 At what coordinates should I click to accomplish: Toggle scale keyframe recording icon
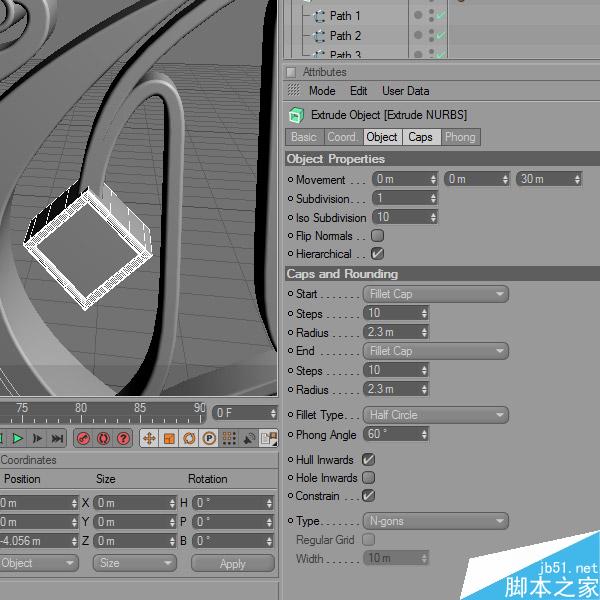(169, 439)
